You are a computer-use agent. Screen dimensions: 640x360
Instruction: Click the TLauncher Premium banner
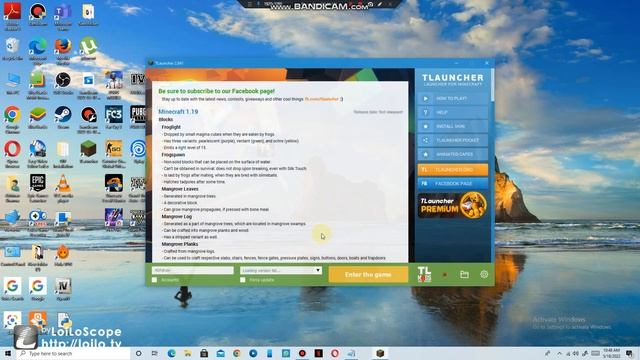[453, 205]
